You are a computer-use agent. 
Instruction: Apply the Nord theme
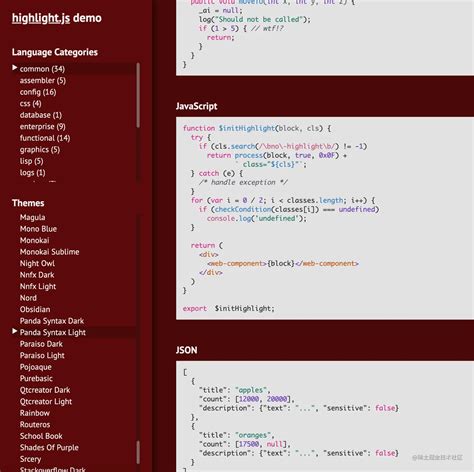[x=28, y=298]
